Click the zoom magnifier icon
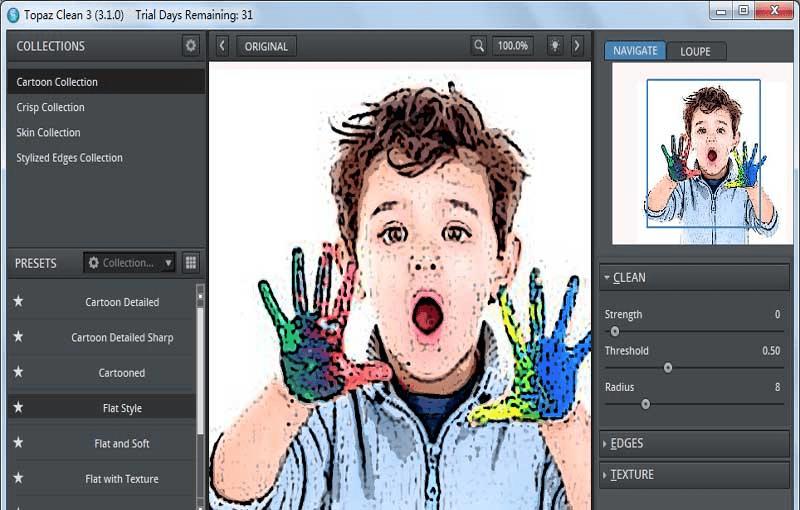800x510 pixels. coord(479,46)
